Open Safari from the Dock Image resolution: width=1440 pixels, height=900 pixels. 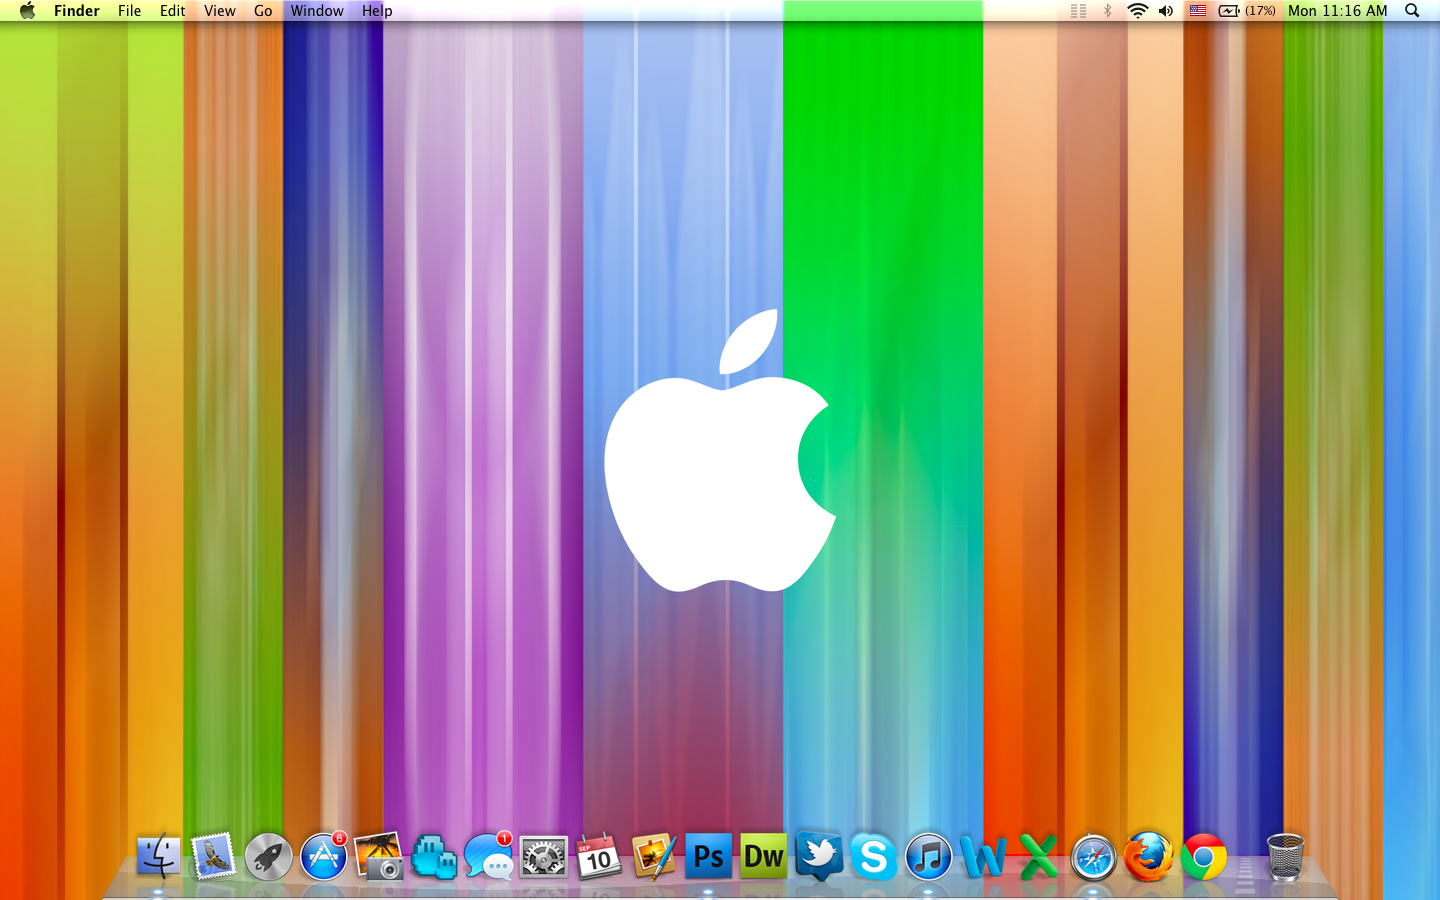1093,857
